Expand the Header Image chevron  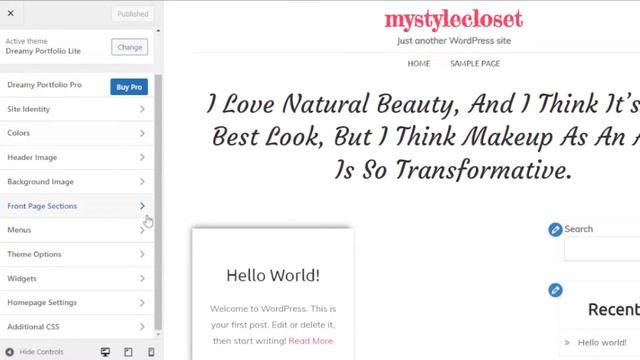coord(142,157)
